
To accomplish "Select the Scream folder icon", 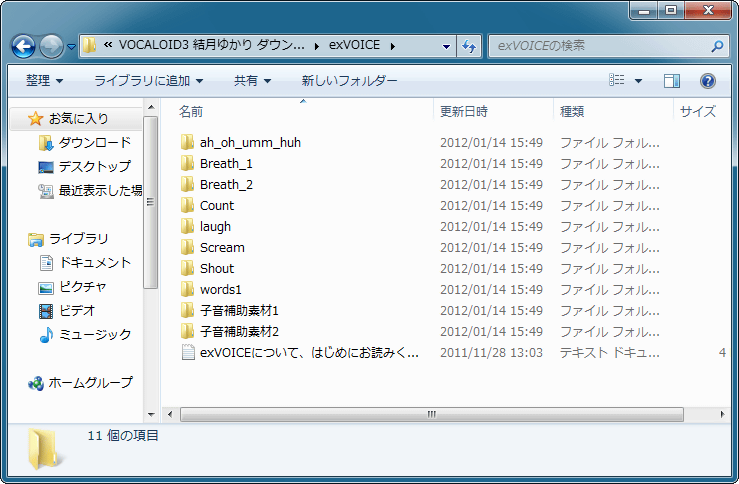I will (x=188, y=247).
